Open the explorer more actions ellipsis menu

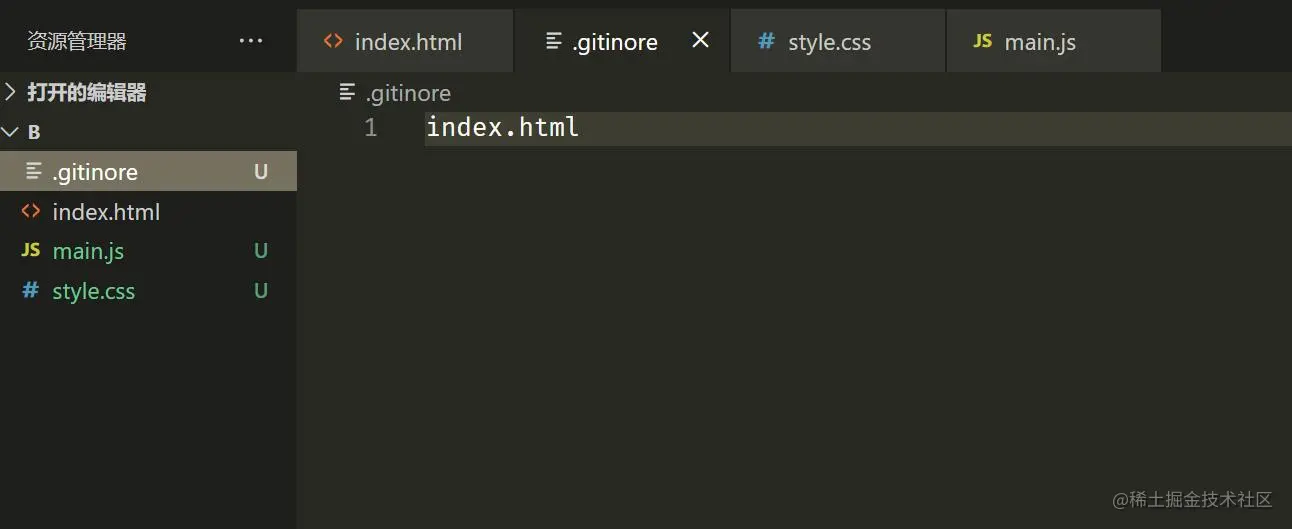251,41
